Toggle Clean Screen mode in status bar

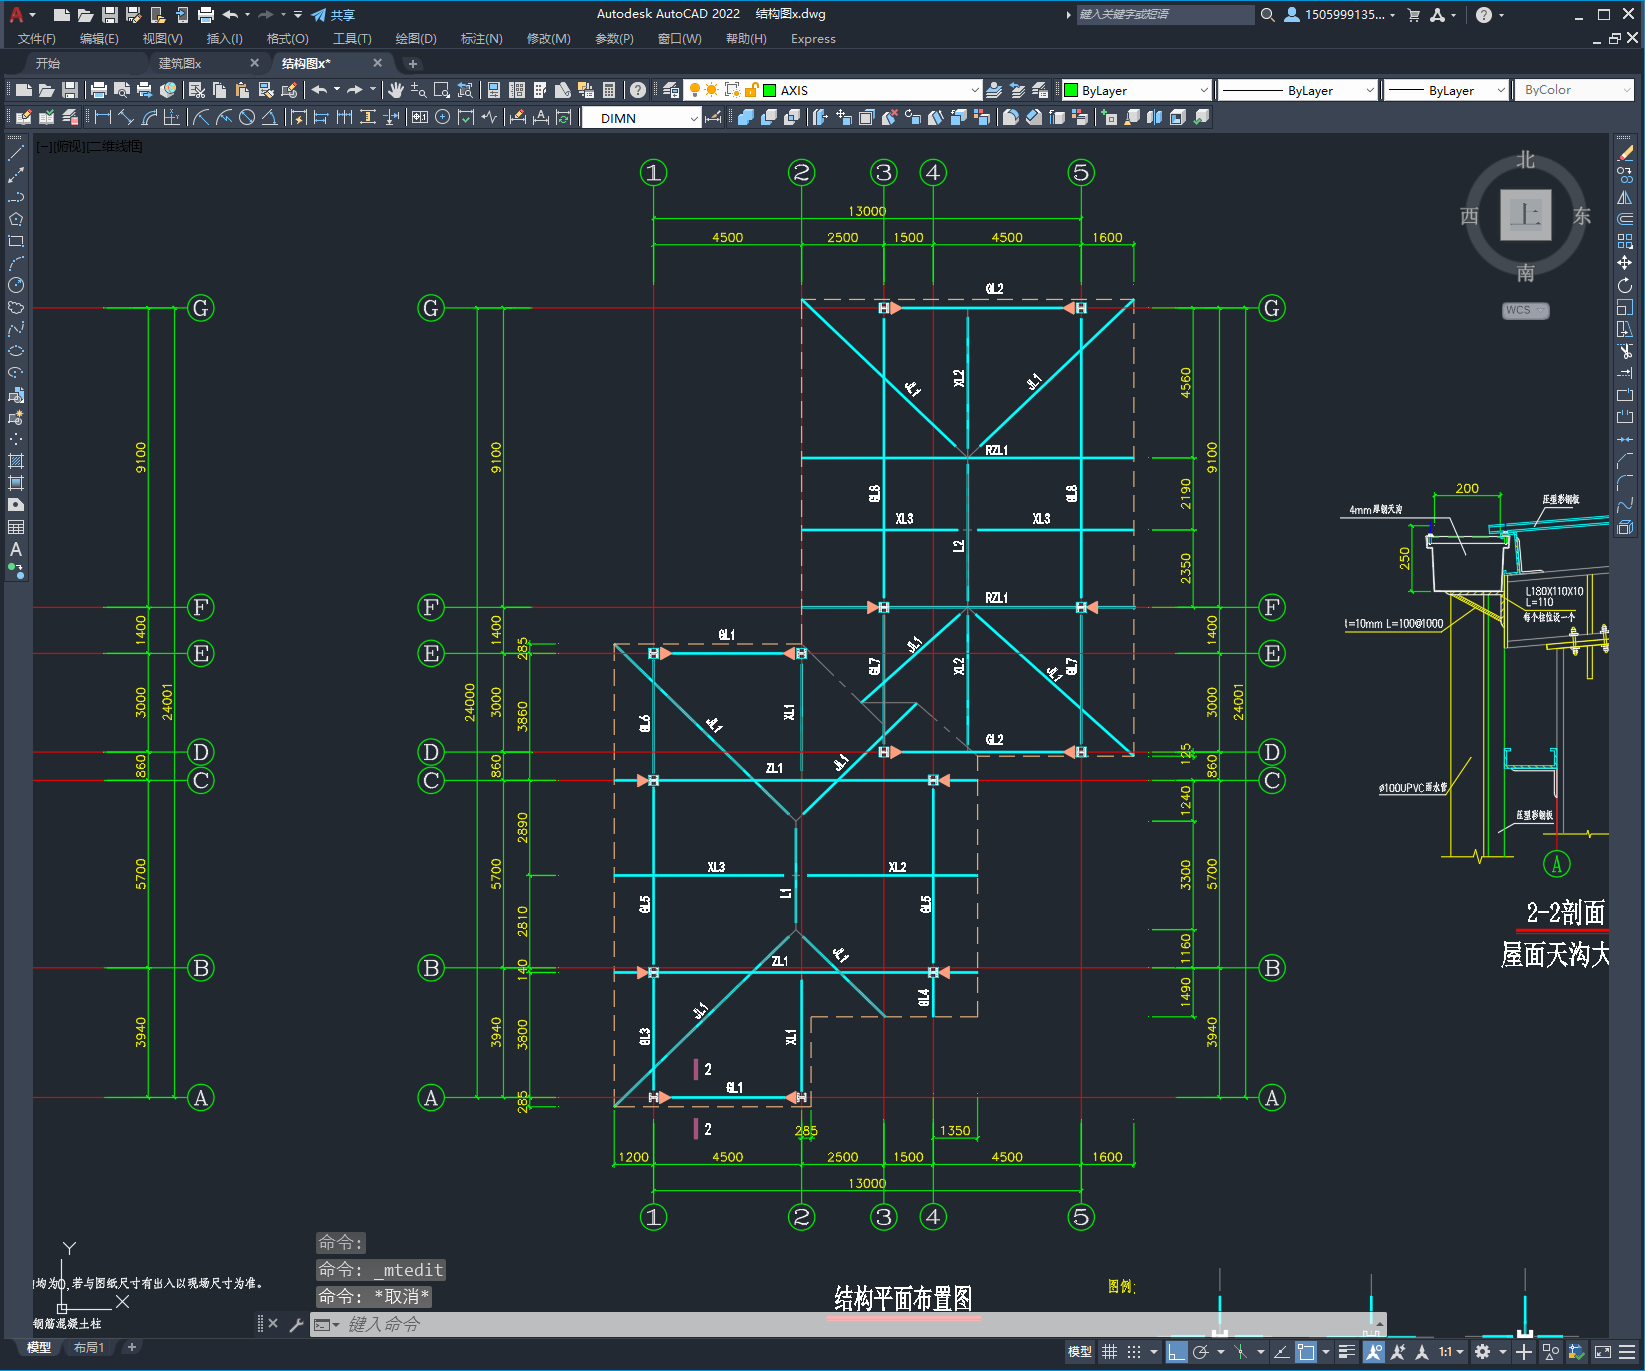point(1603,1352)
